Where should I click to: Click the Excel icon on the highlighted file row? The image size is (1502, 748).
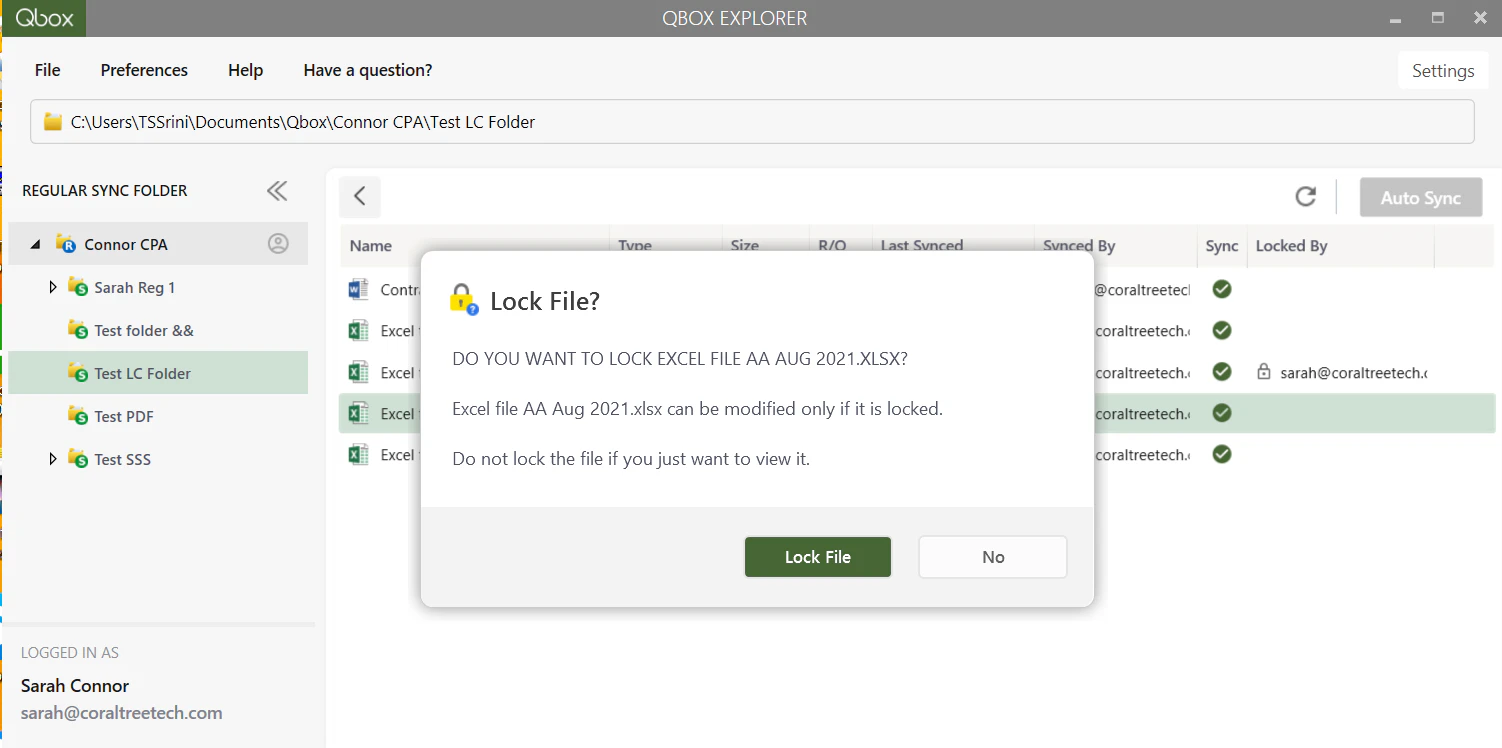[x=357, y=413]
